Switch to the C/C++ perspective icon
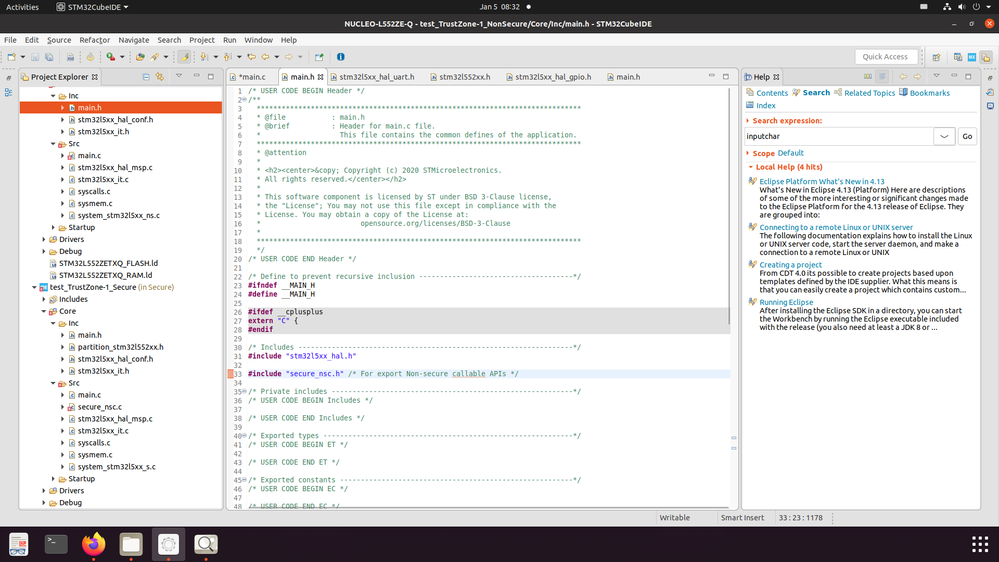This screenshot has height=562, width=999. (x=958, y=57)
